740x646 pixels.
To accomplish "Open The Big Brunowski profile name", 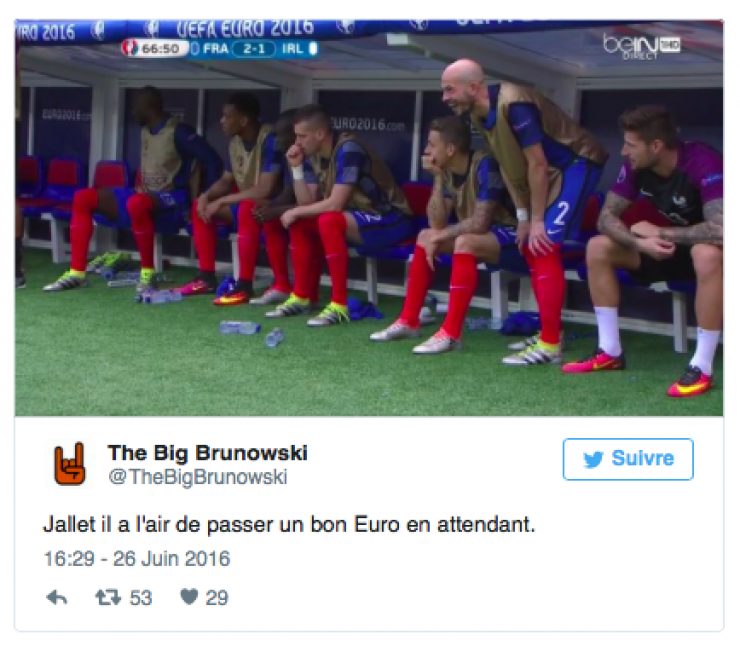I will pyautogui.click(x=208, y=453).
